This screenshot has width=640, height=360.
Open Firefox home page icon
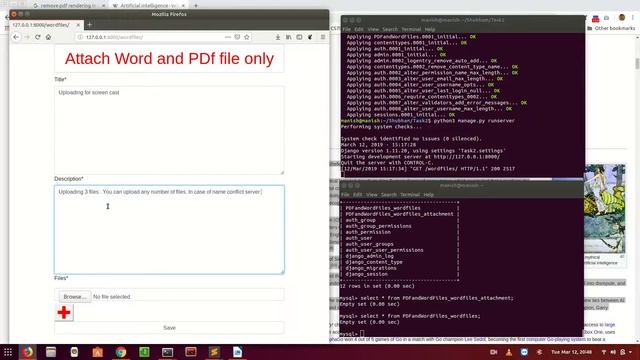[48, 37]
